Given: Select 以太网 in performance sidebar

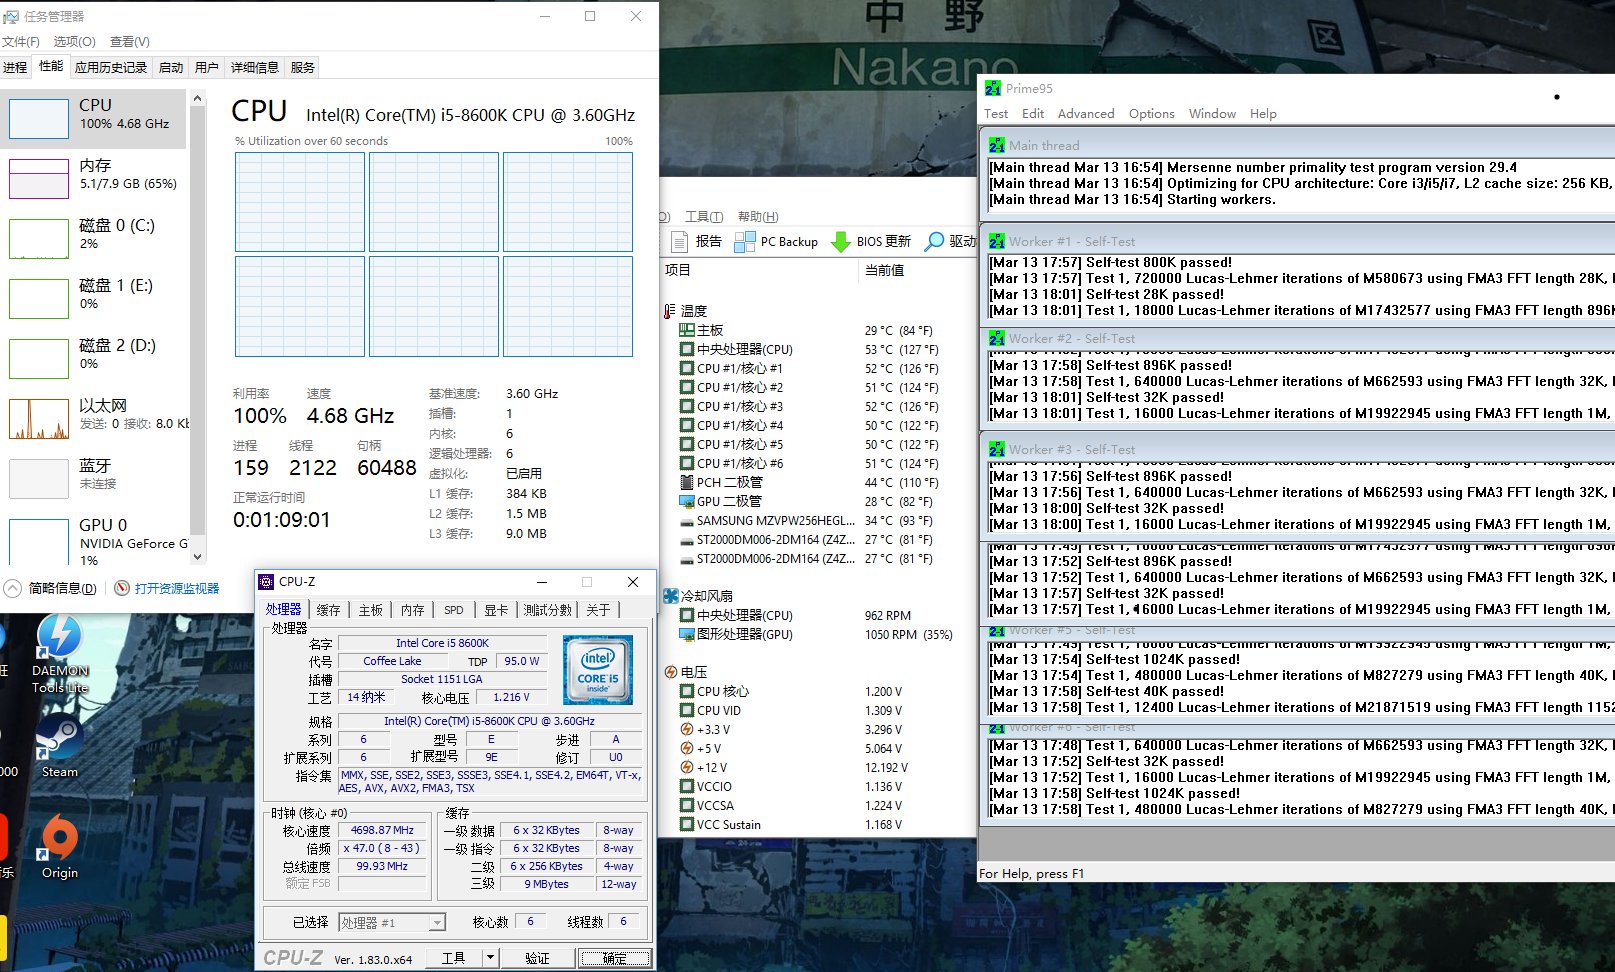Looking at the screenshot, I should 93,417.
